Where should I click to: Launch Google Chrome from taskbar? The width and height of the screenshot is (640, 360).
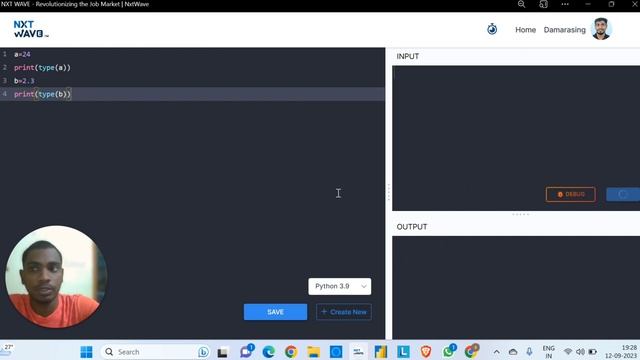coord(291,351)
